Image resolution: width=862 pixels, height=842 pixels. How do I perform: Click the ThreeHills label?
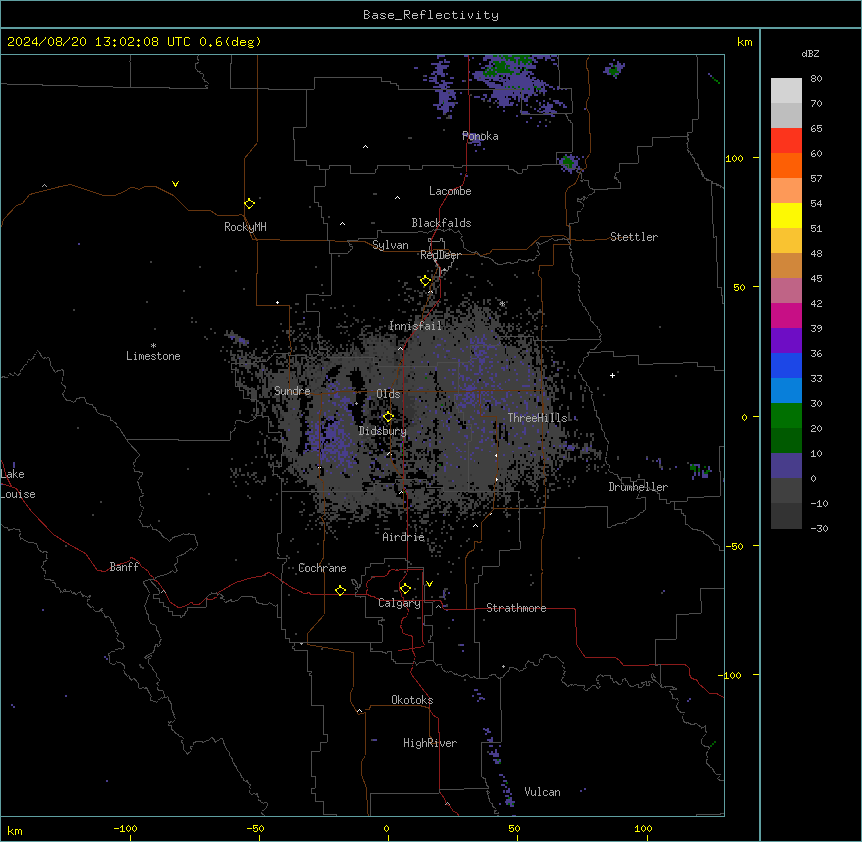pyautogui.click(x=537, y=418)
